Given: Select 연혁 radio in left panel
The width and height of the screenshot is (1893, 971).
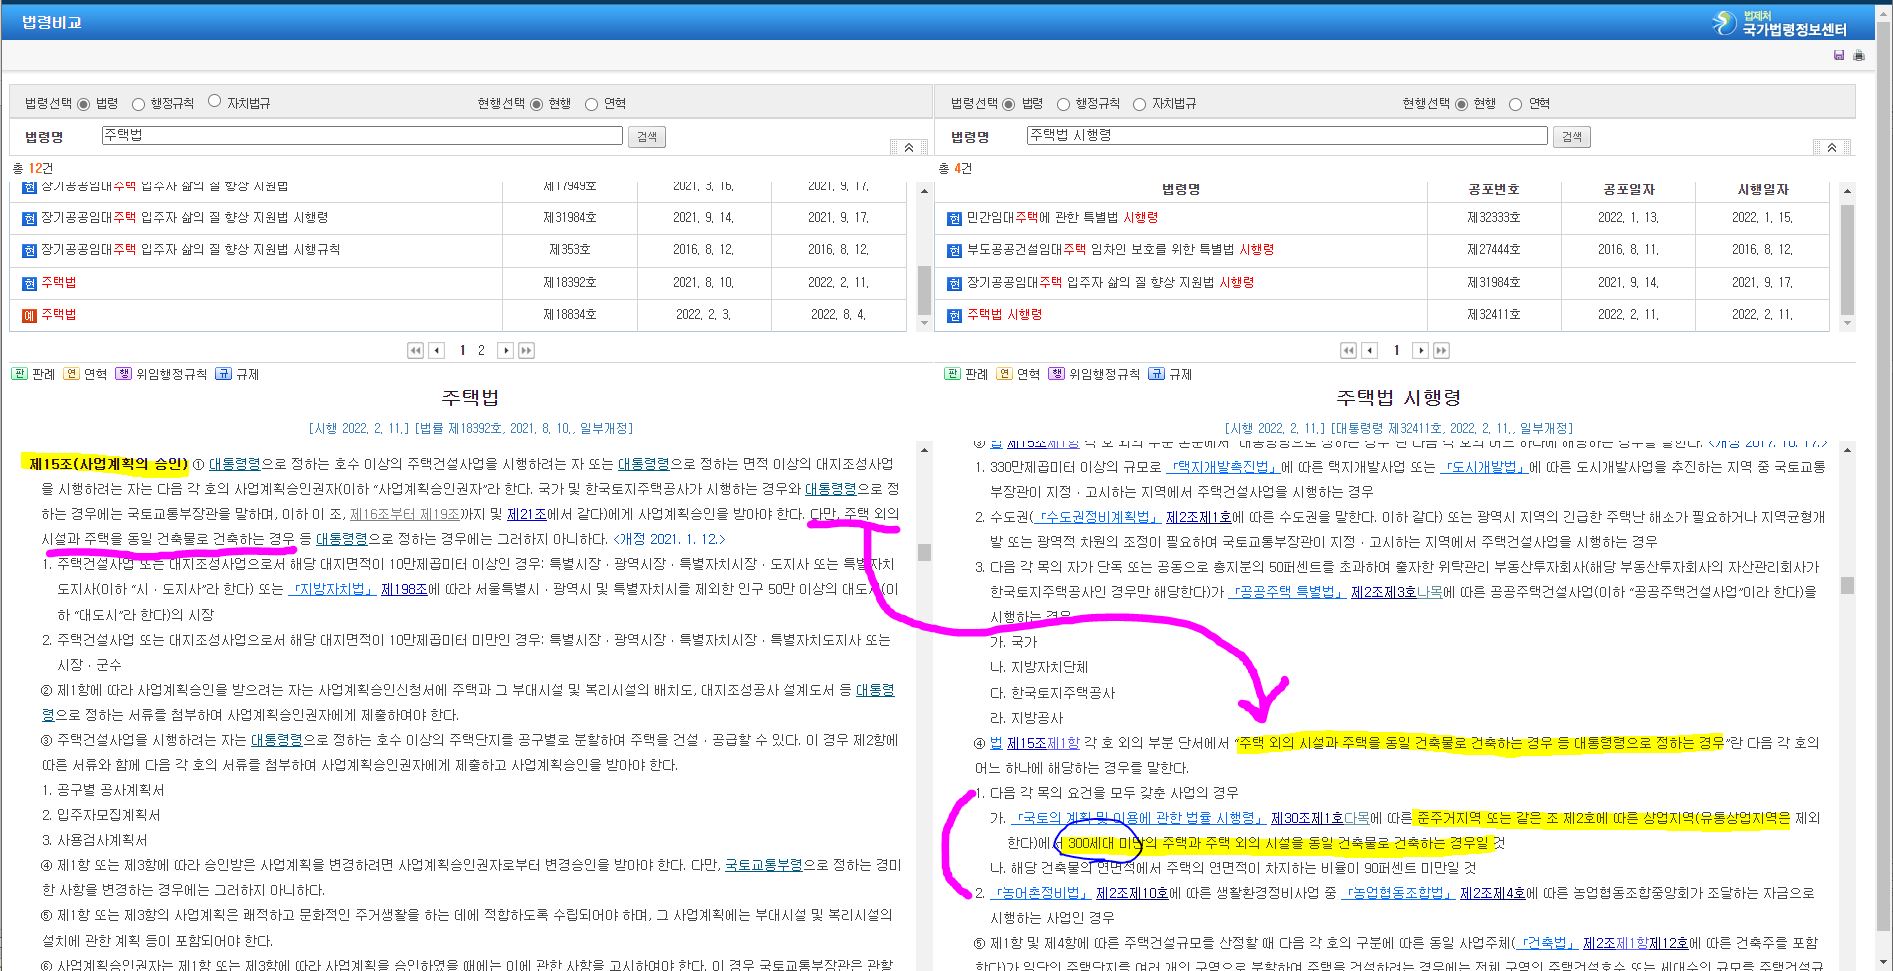Looking at the screenshot, I should pyautogui.click(x=592, y=104).
